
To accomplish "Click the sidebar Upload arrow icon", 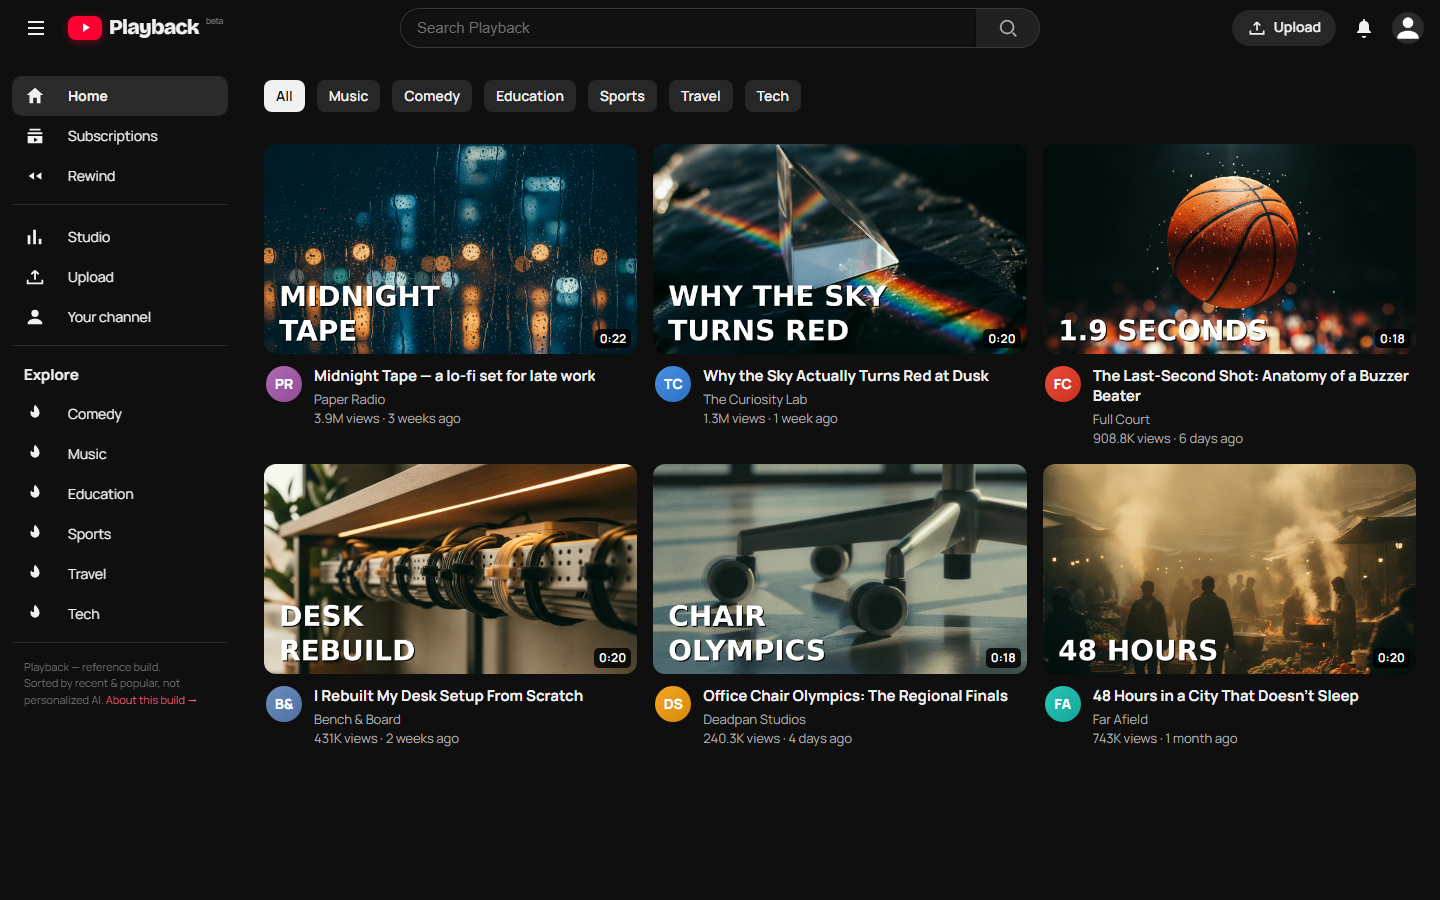I will [35, 277].
